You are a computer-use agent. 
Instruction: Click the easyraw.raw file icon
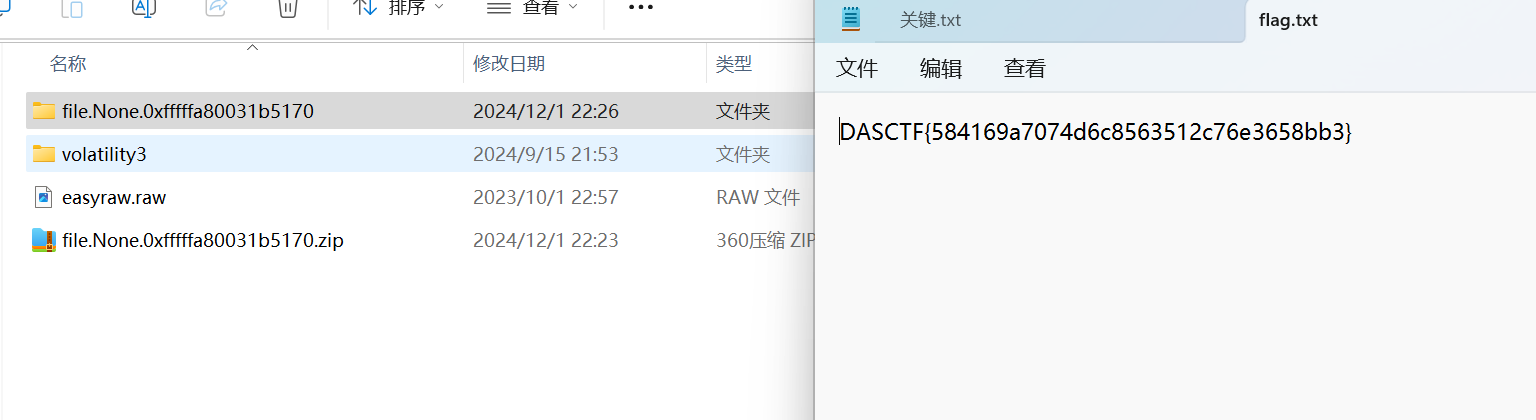point(43,197)
